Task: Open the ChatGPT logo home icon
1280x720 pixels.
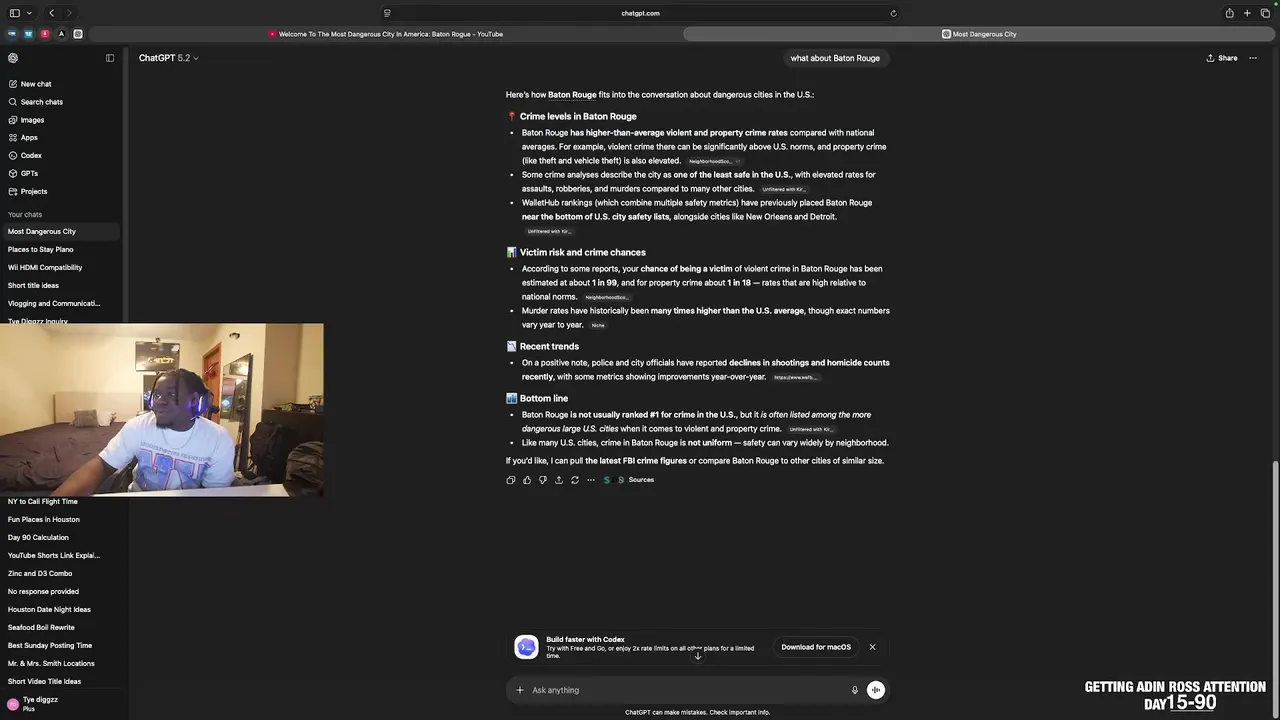Action: point(13,58)
